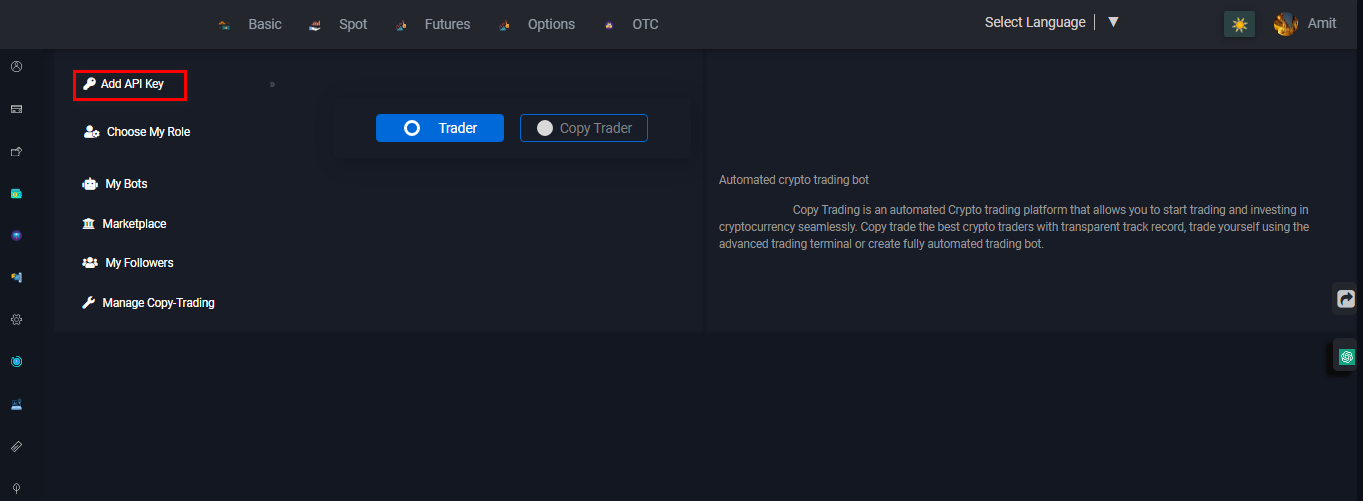1363x501 pixels.
Task: Click the share/transfer icon in the left sidebar
Action: 16,152
